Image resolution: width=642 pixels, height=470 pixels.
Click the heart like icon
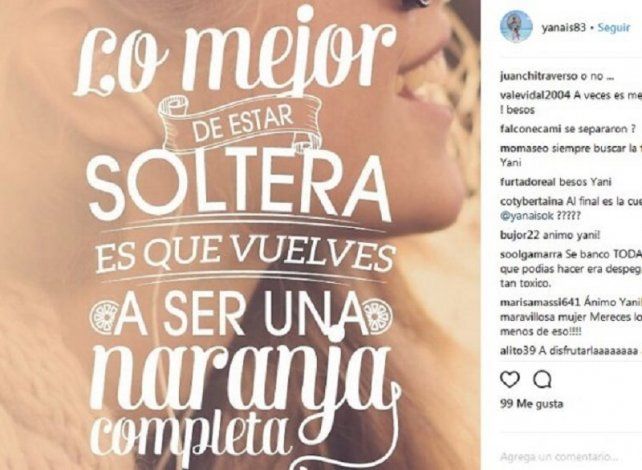pos(510,380)
